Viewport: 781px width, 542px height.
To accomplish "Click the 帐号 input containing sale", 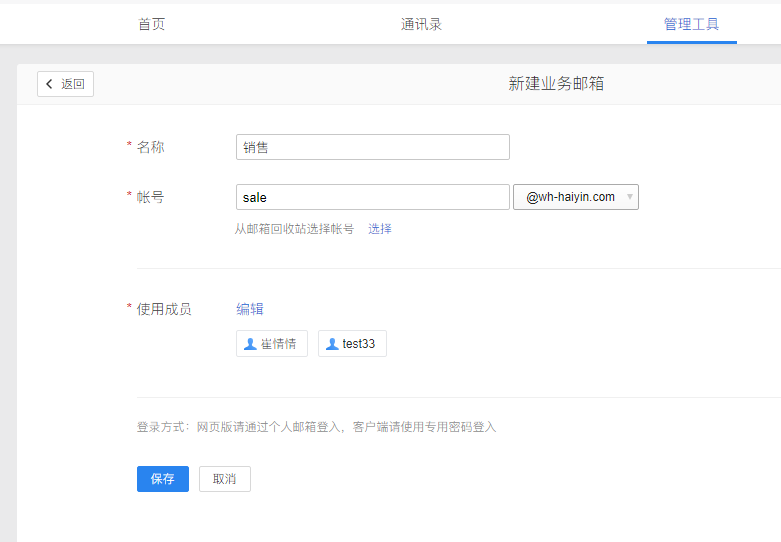I will (x=372, y=197).
